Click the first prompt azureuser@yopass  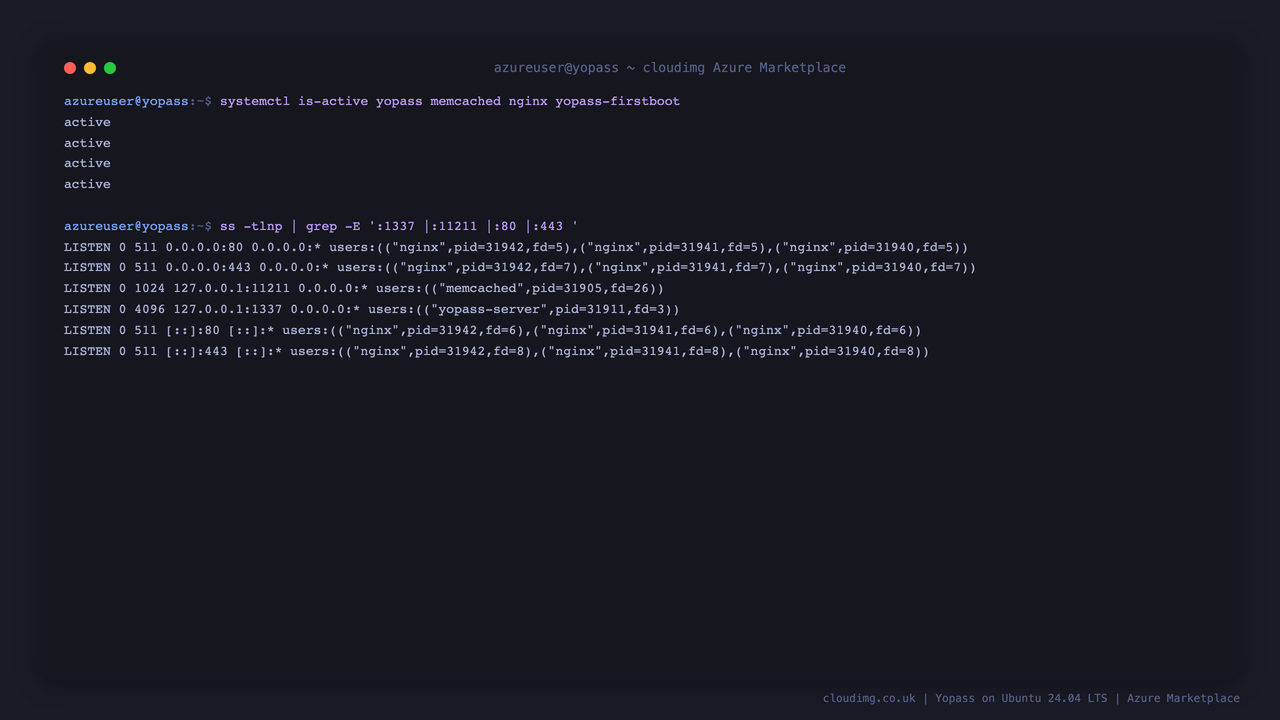tap(126, 101)
